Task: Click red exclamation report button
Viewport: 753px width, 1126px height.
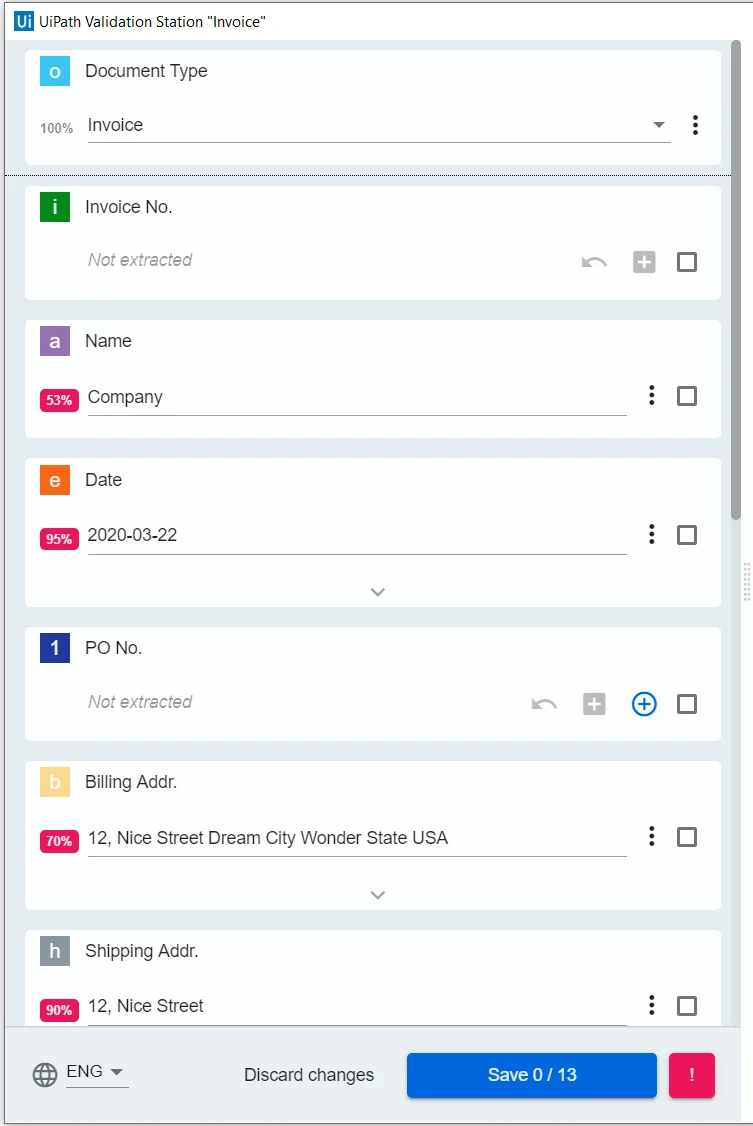Action: 691,1075
